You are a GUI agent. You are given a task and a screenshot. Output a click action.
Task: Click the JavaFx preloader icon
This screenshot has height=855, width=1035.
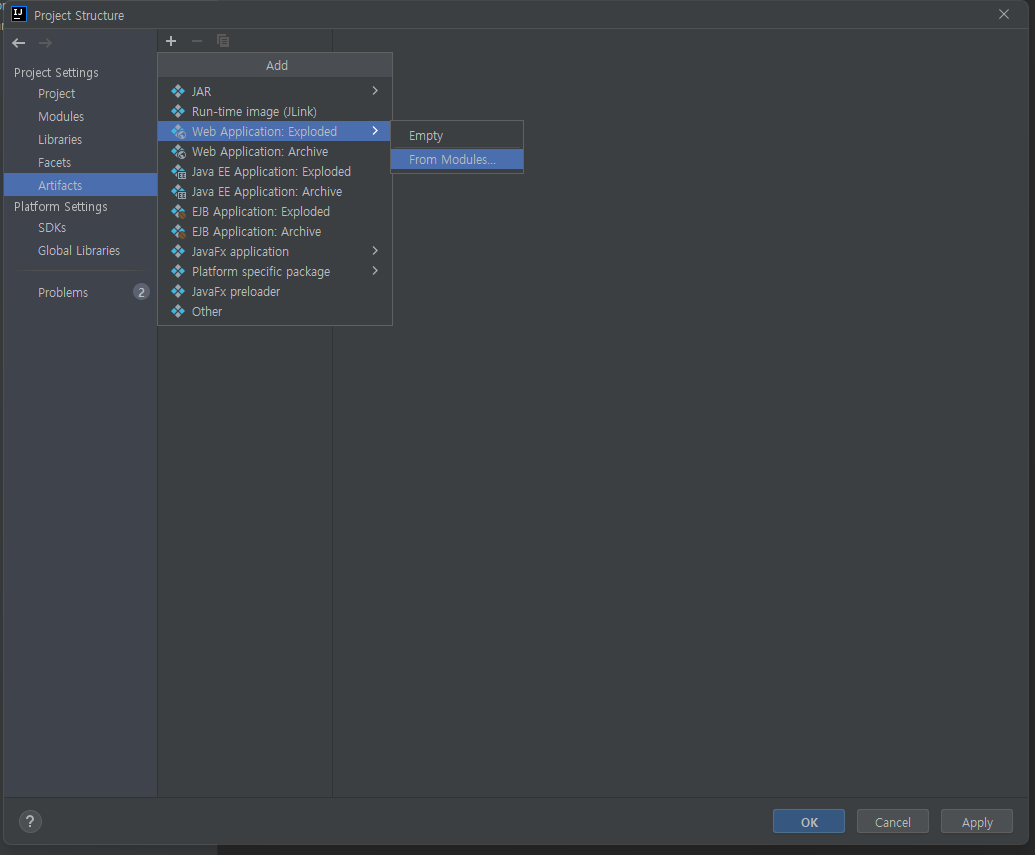[x=178, y=291]
